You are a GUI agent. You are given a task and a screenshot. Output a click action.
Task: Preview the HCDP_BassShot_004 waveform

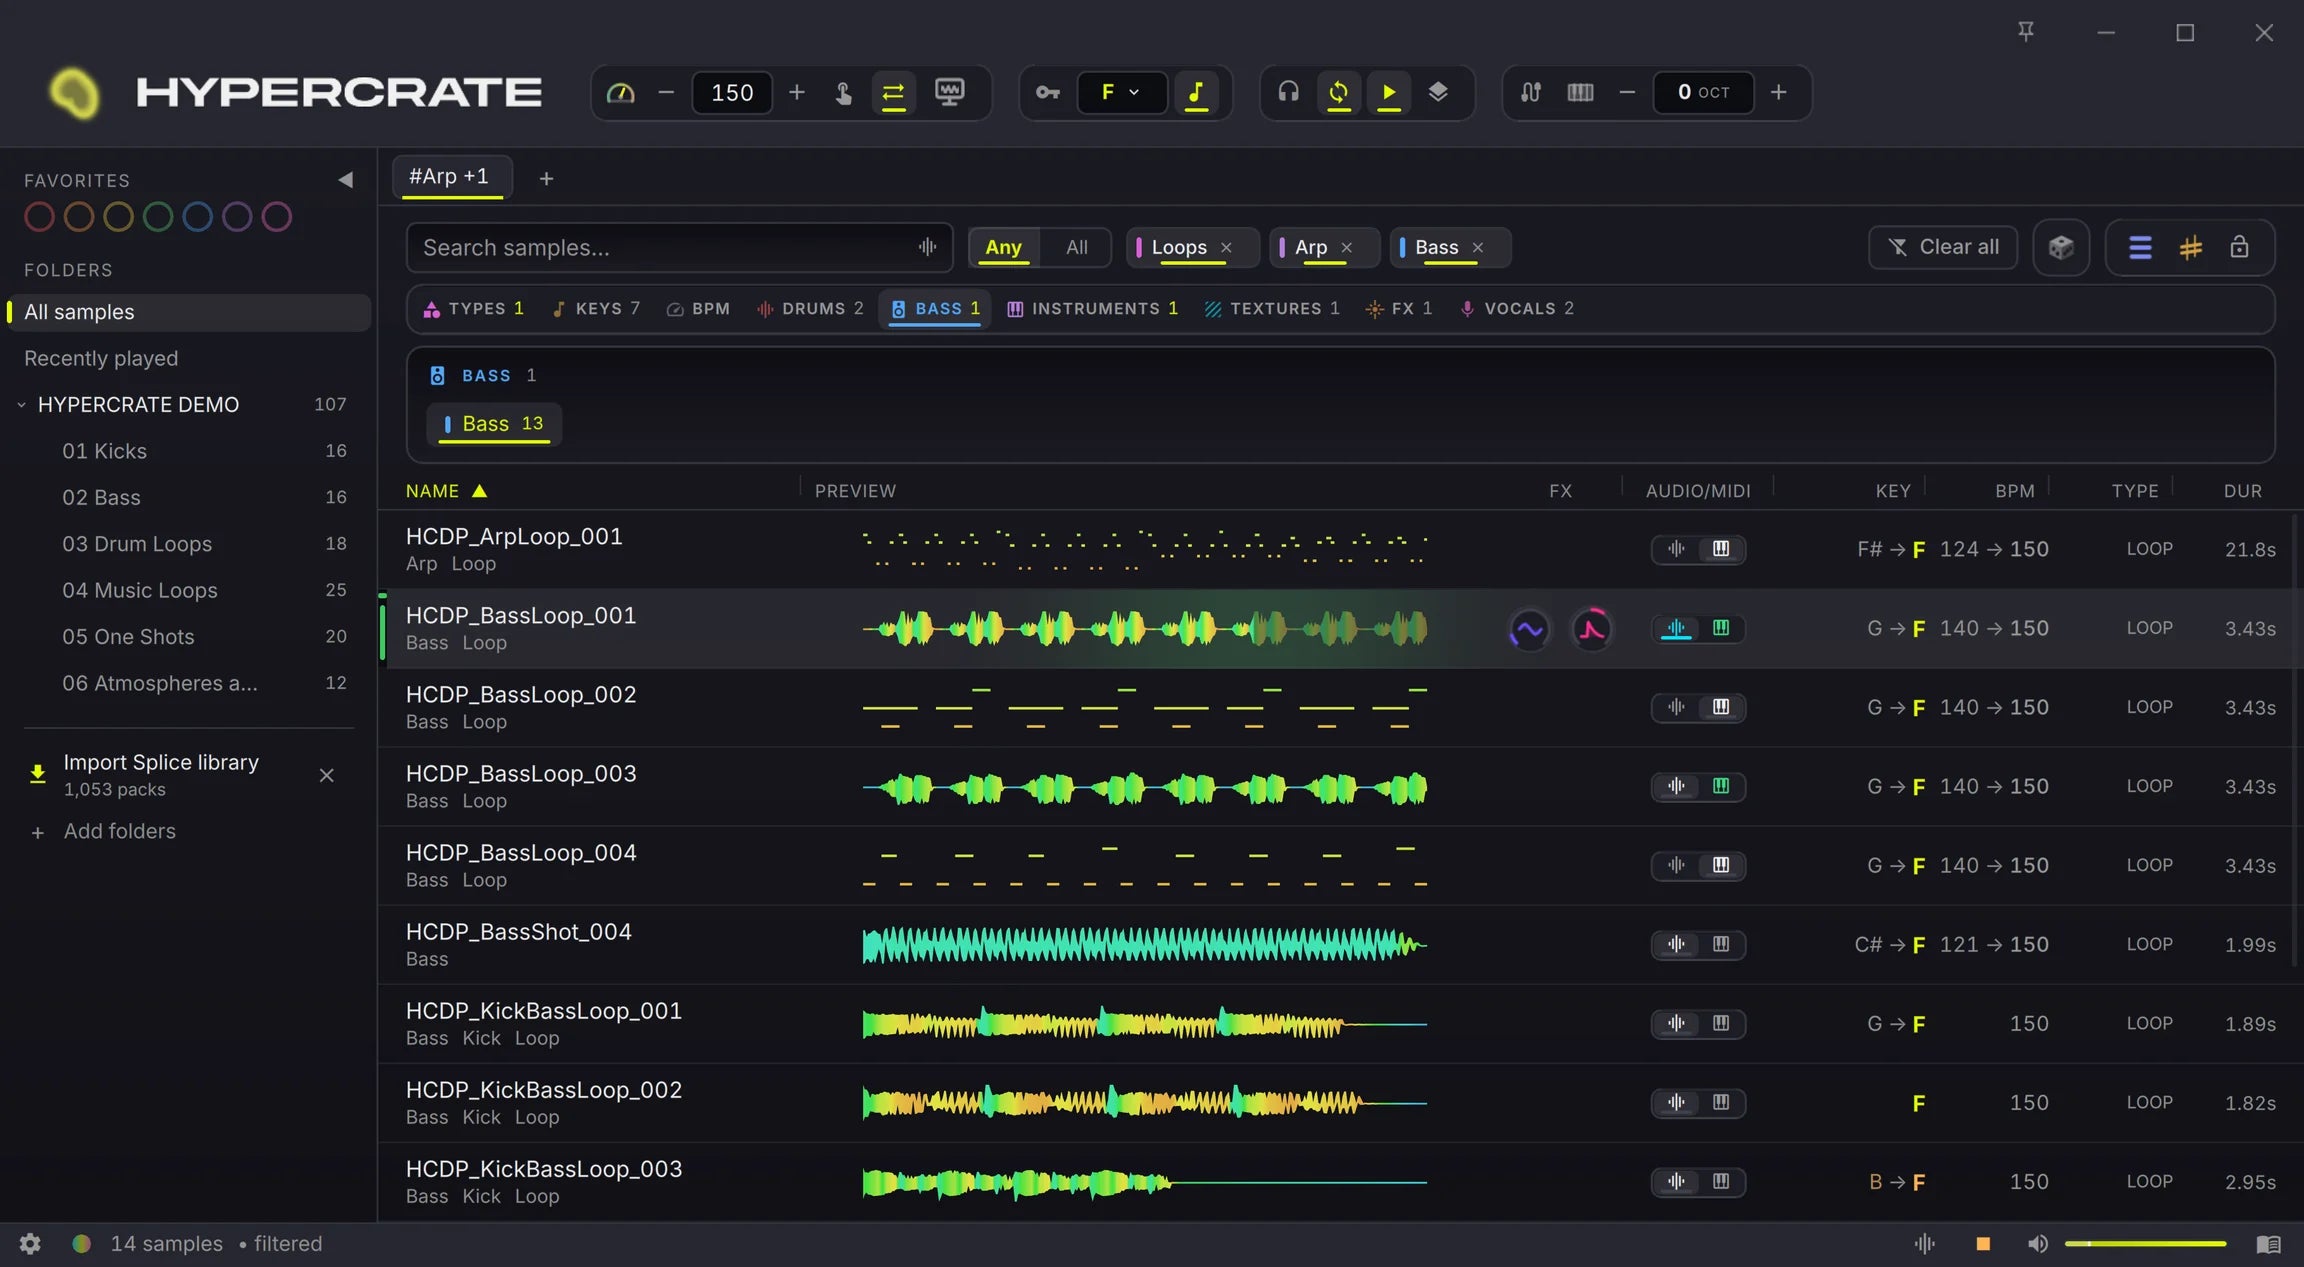pyautogui.click(x=1144, y=945)
